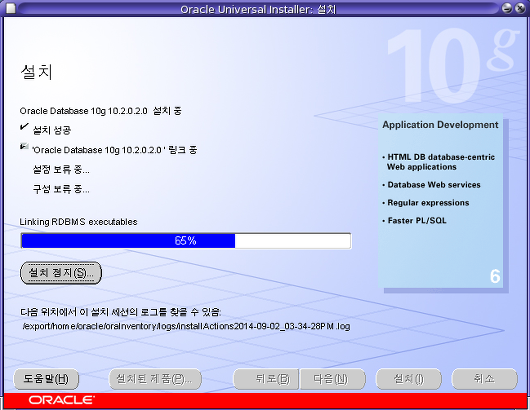Viewport: 530px width, 410px height.
Task: Click the installActions log file path text
Action: [186, 326]
